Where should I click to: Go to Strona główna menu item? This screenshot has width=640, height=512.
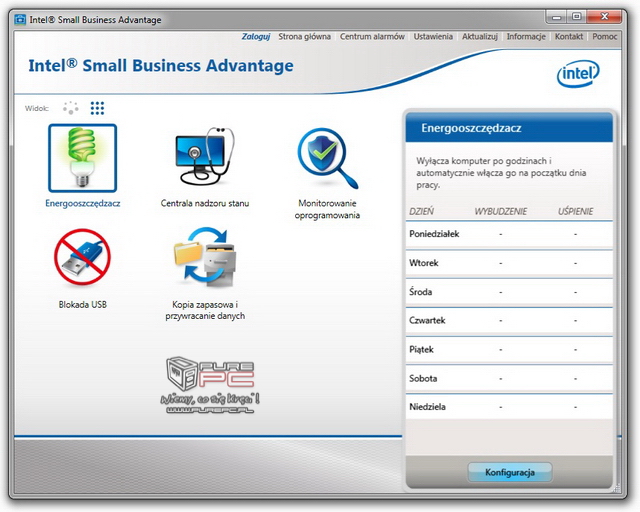point(303,37)
